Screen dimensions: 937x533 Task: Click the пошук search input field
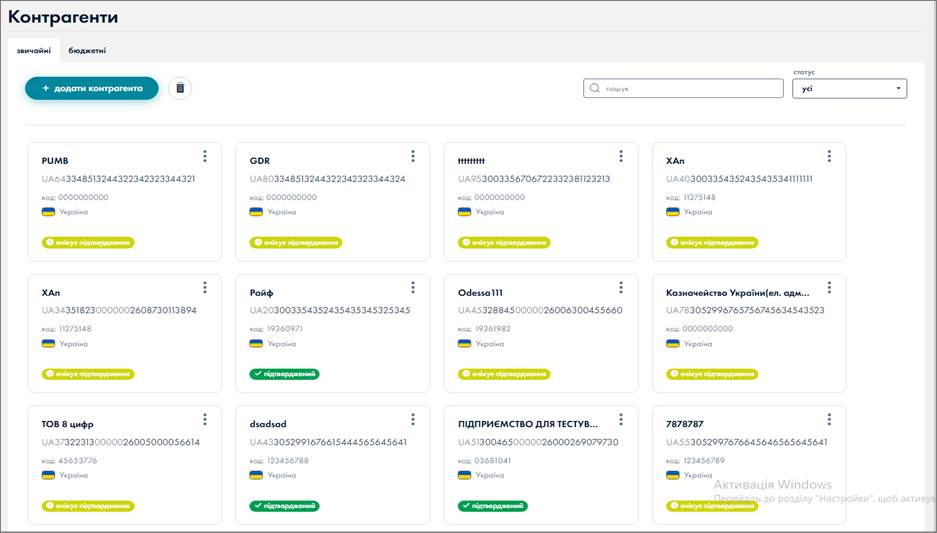click(x=683, y=88)
